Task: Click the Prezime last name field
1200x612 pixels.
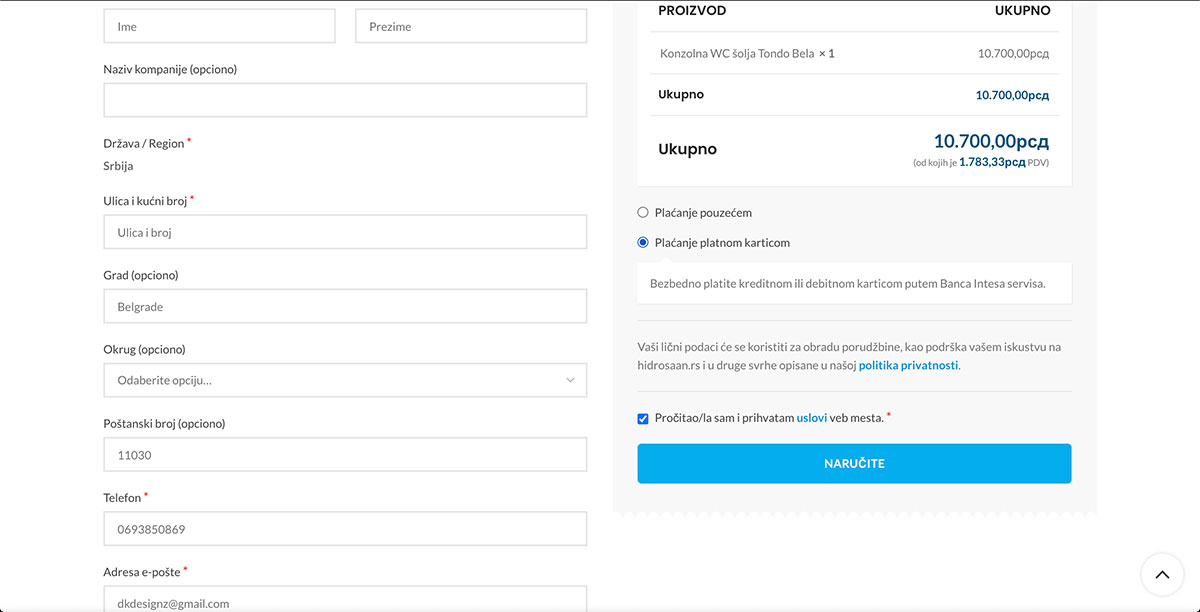Action: (470, 27)
